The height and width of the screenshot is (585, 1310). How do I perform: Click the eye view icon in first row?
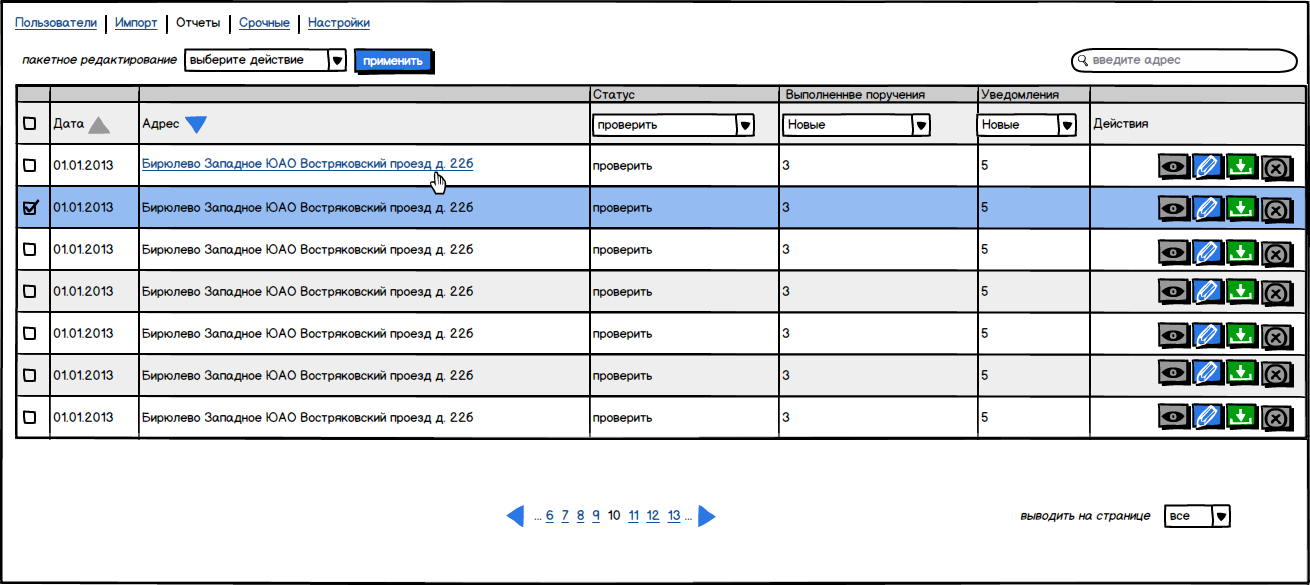tap(1174, 166)
